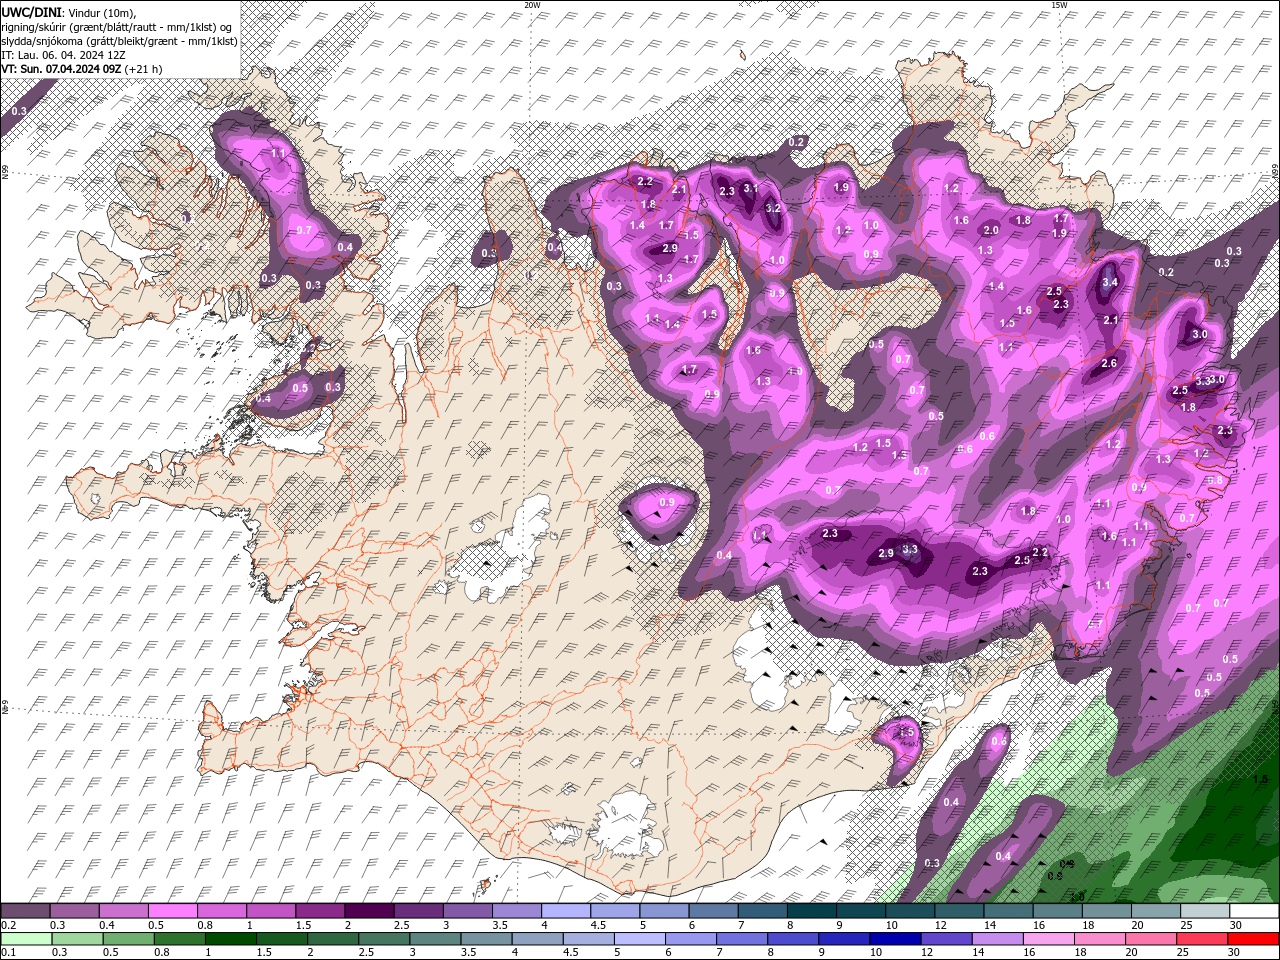
Task: Click the 0.1 palest green rain scale swatch
Action: (x=26, y=939)
